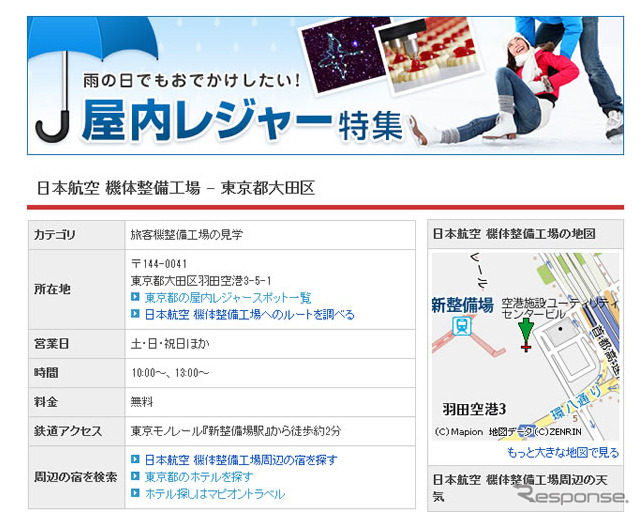Select the 旅客機整備工場の見学 cell text
Viewport: 640px width, 516px height.
pos(187,235)
